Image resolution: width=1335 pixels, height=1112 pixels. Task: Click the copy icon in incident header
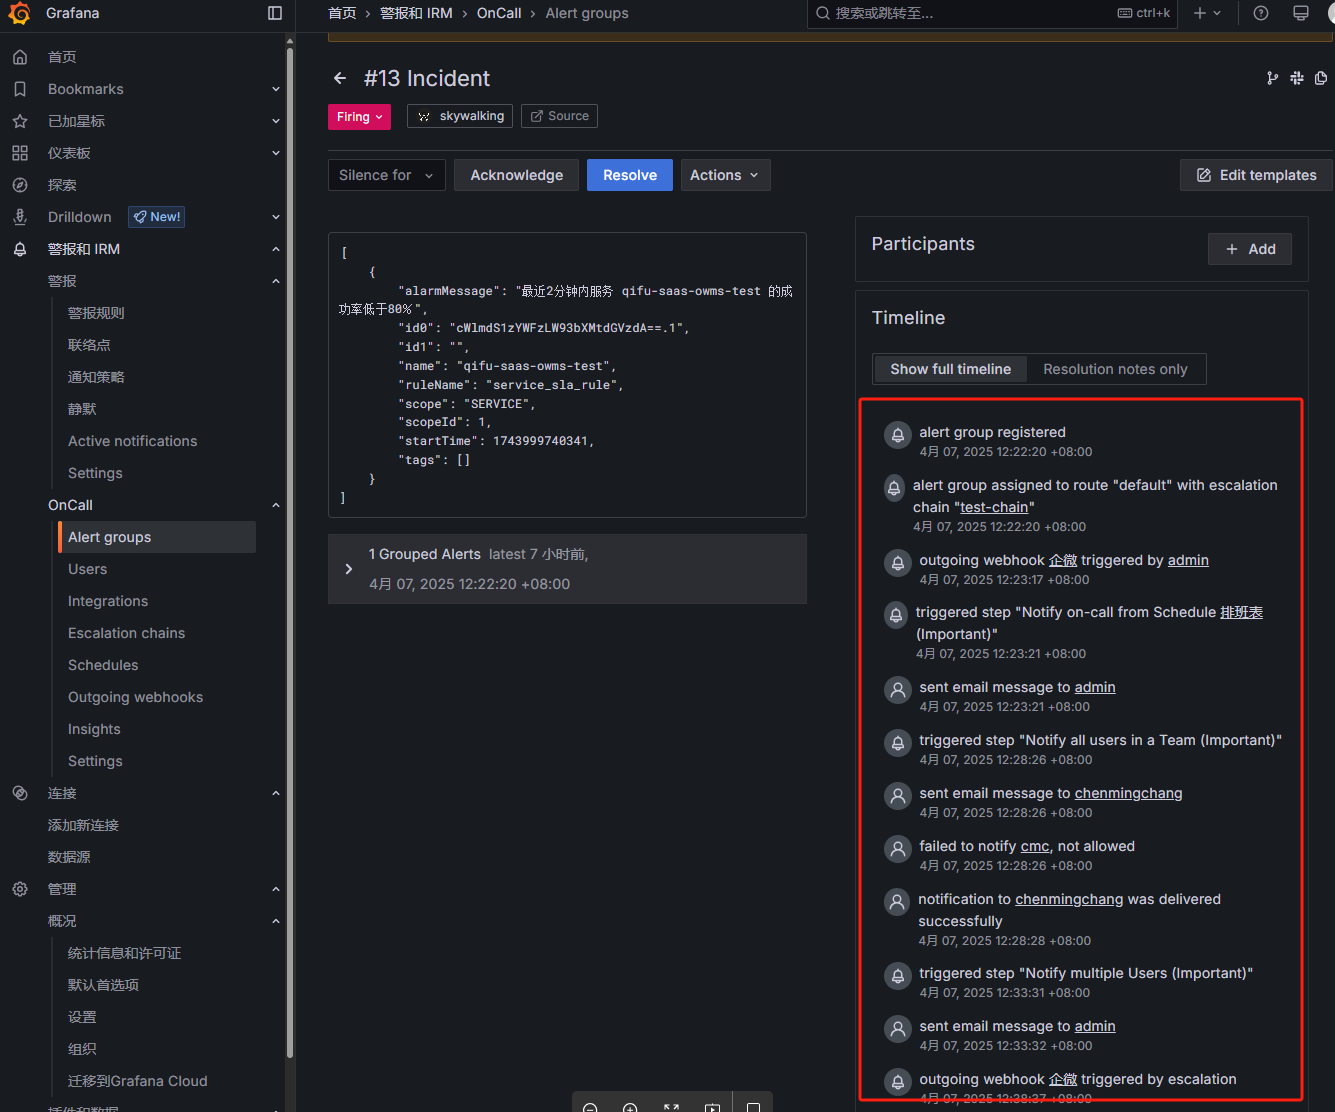[x=1321, y=78]
